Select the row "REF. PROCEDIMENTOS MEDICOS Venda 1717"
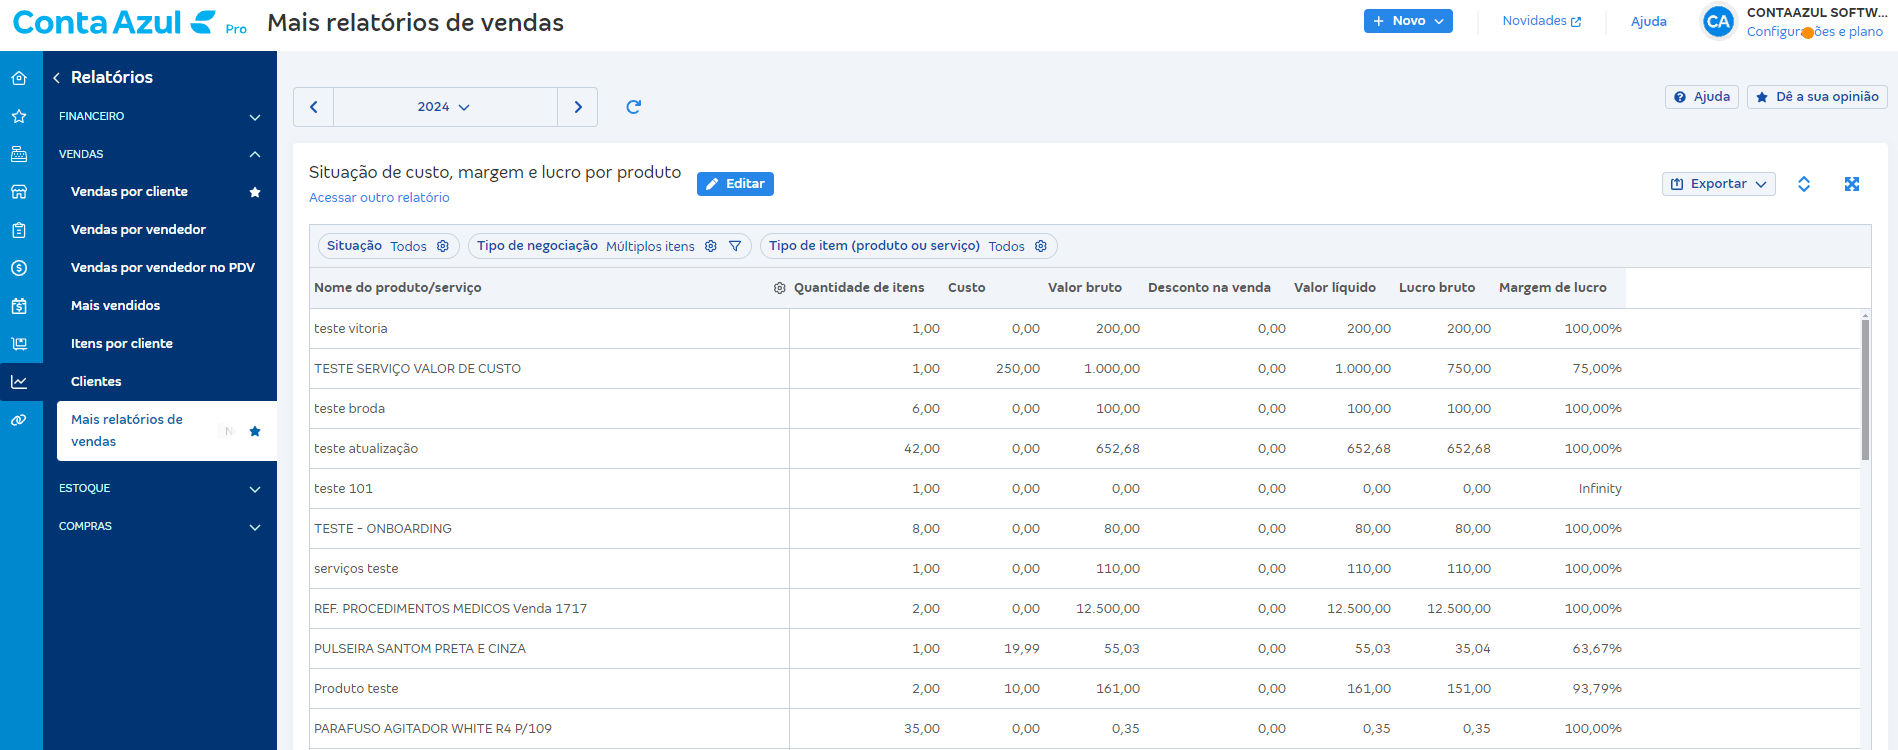The height and width of the screenshot is (750, 1898). click(1085, 609)
